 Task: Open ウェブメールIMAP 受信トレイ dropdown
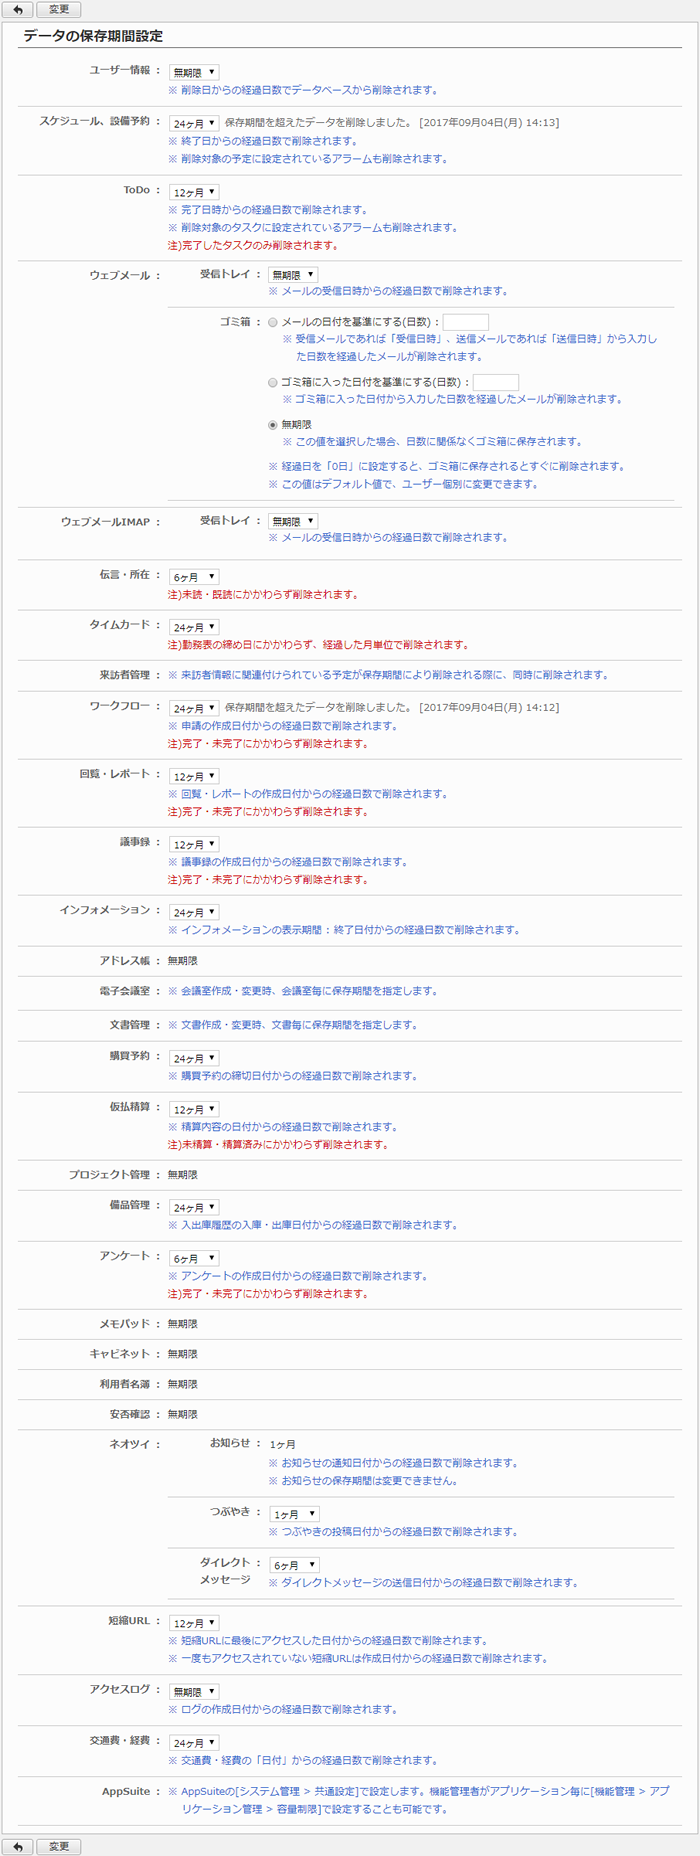[293, 521]
